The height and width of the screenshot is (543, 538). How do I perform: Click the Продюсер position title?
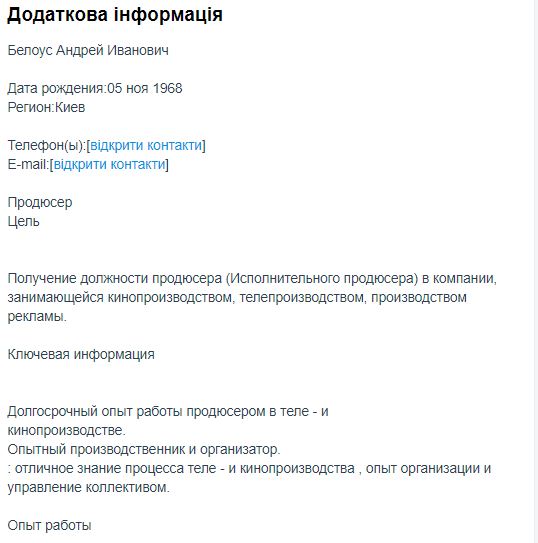(40, 202)
